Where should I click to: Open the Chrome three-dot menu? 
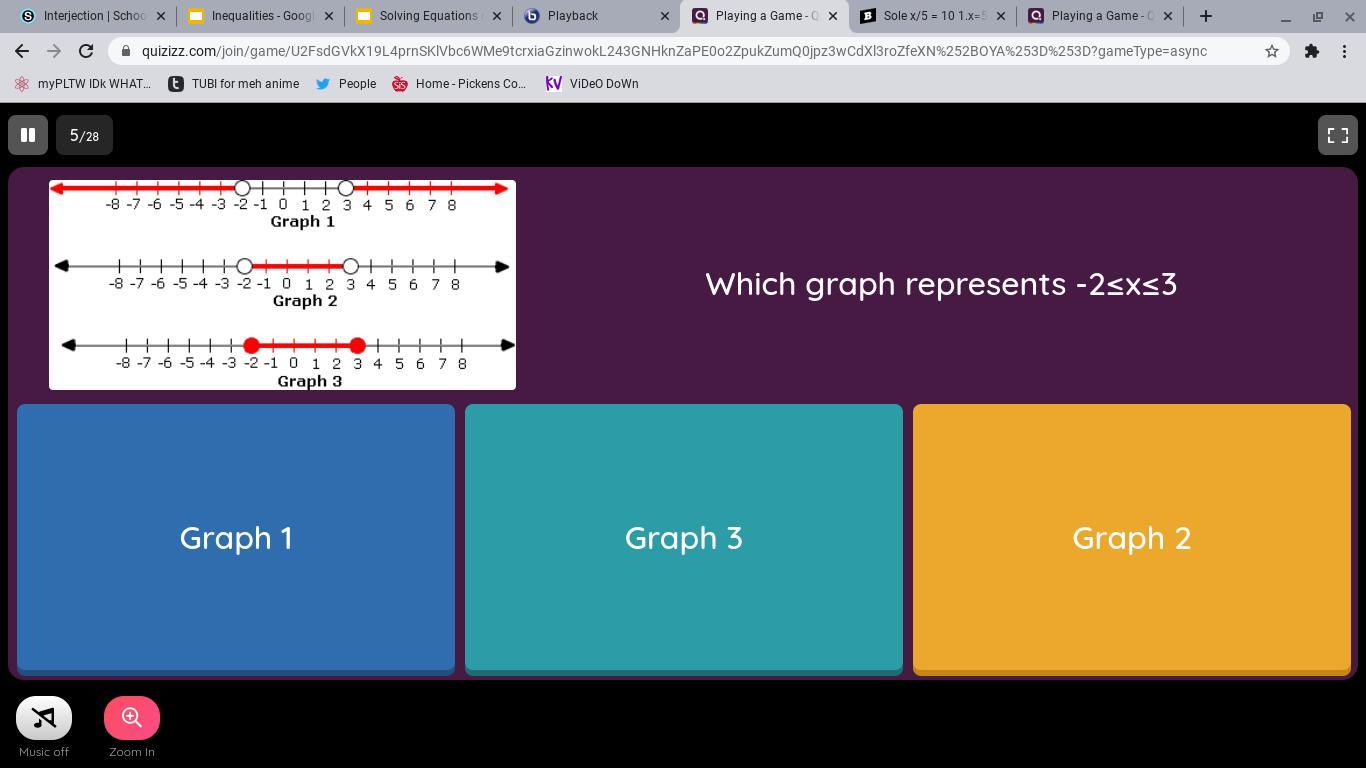tap(1345, 51)
